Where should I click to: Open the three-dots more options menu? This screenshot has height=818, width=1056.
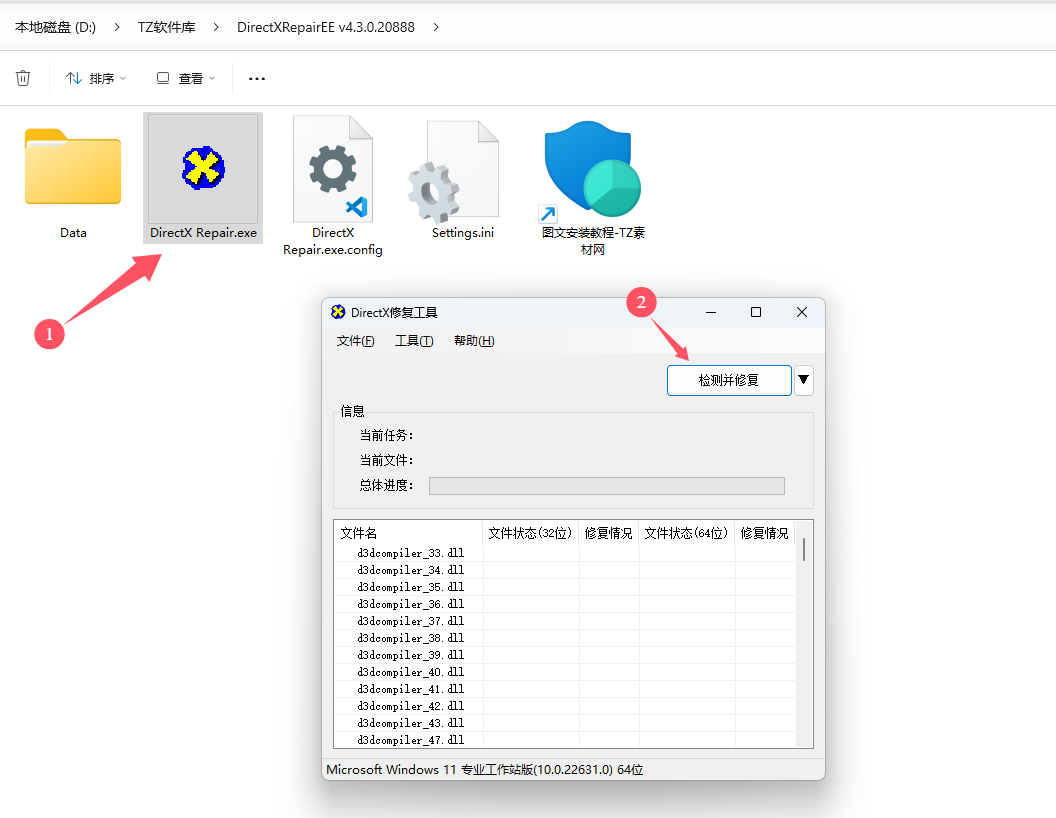[x=257, y=79]
